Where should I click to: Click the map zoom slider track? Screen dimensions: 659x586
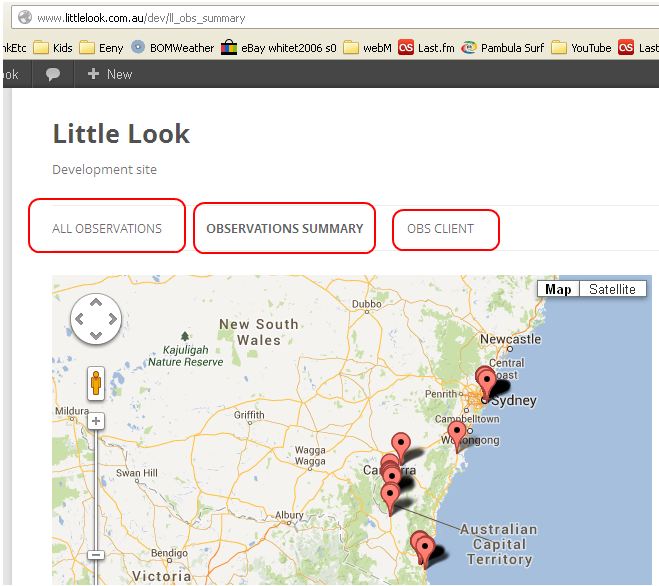[96, 490]
